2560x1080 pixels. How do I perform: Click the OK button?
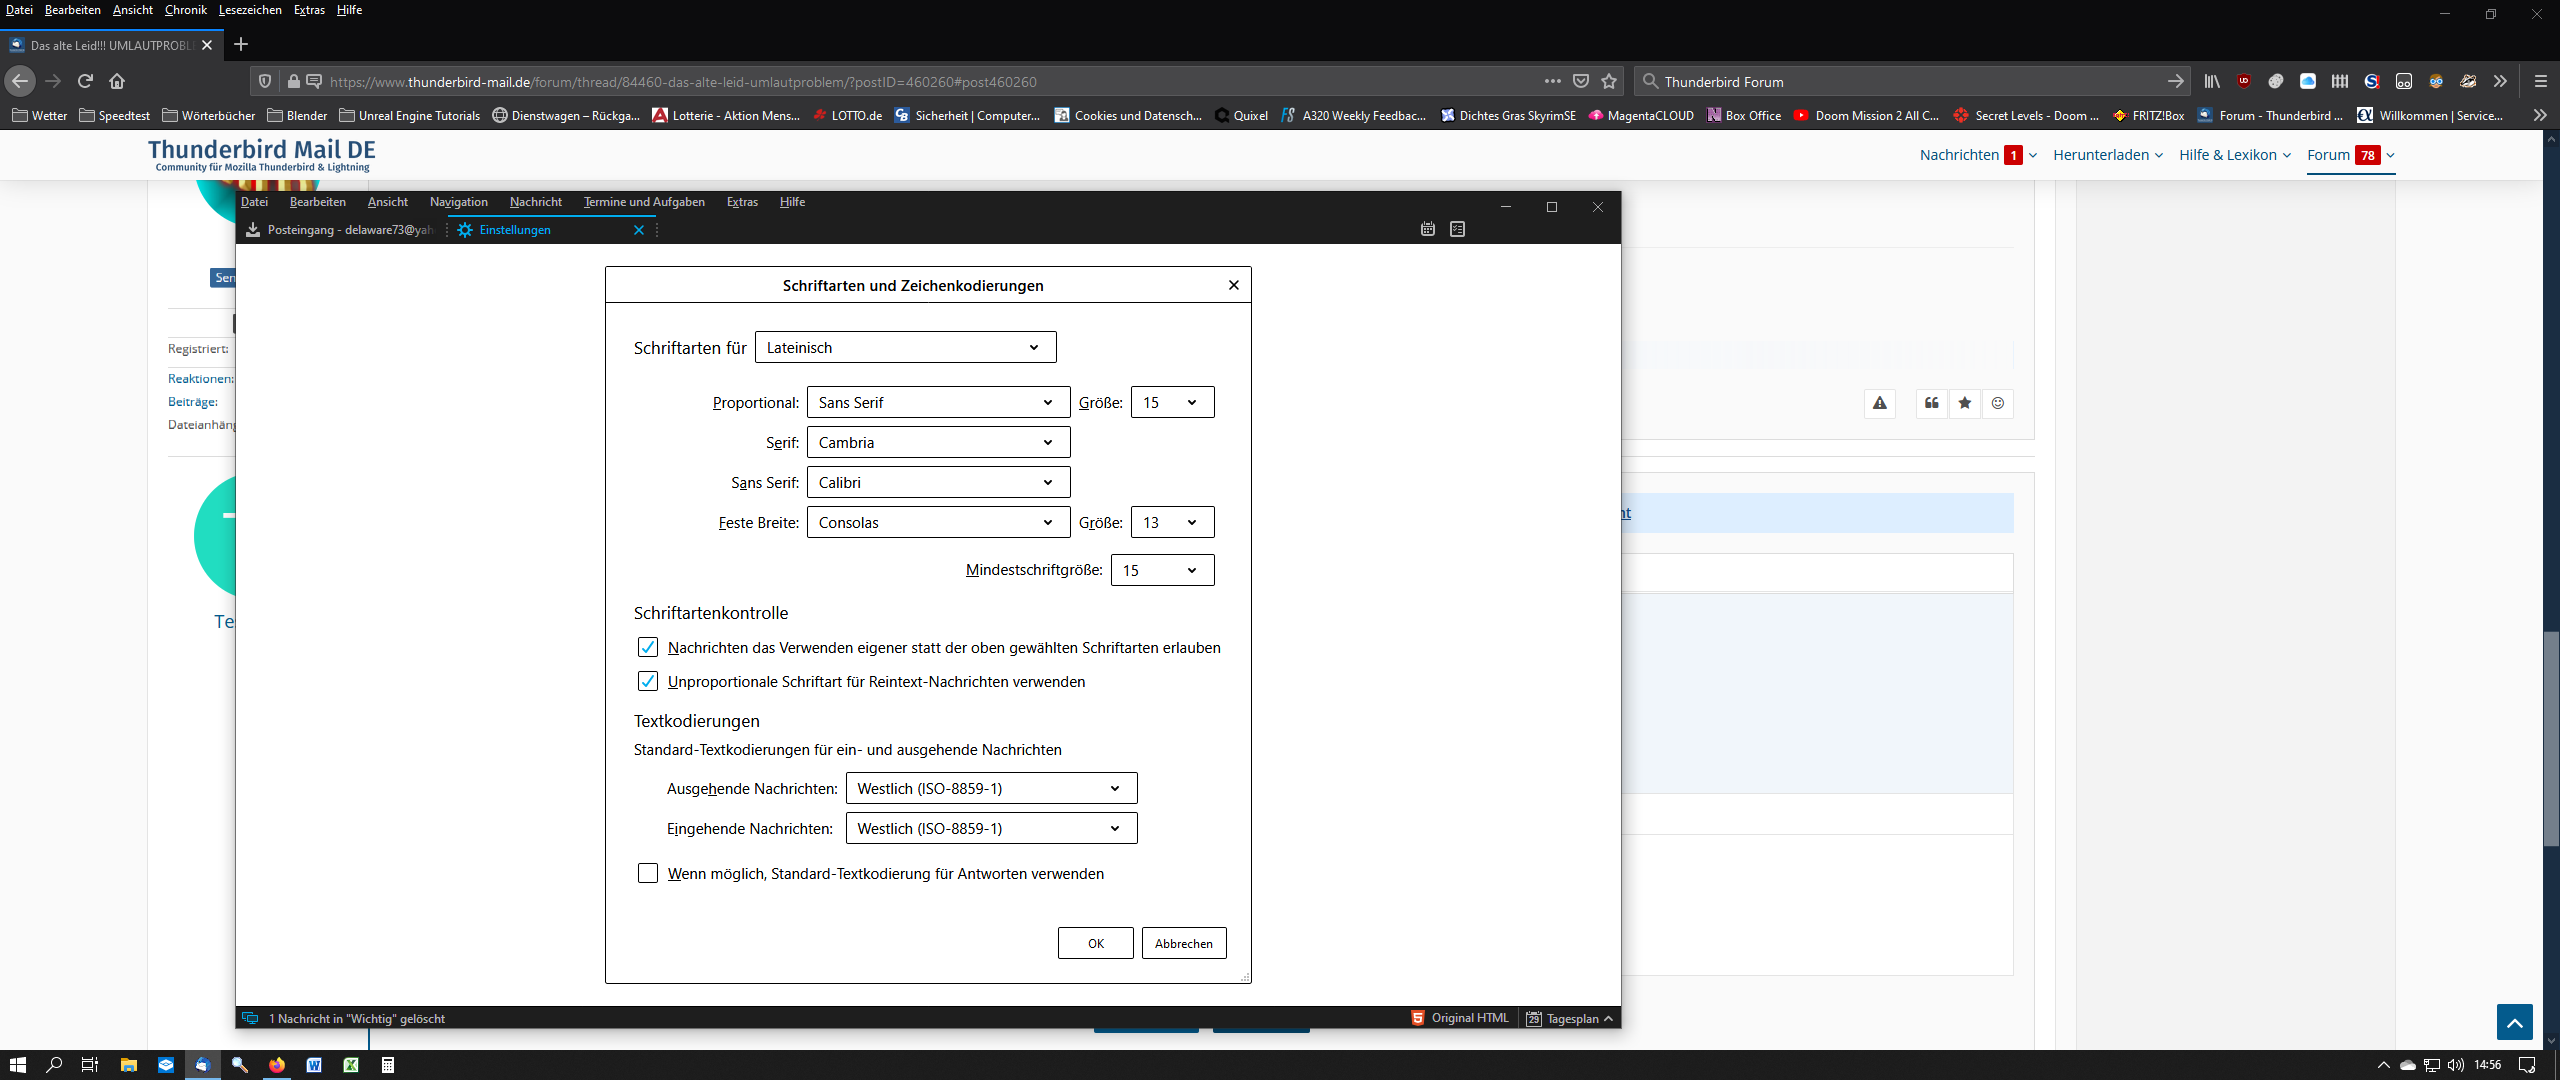[x=1095, y=943]
